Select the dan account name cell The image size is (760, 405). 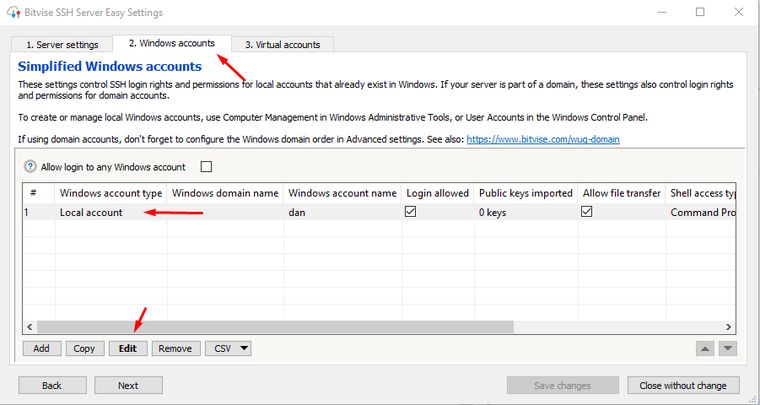(x=343, y=212)
